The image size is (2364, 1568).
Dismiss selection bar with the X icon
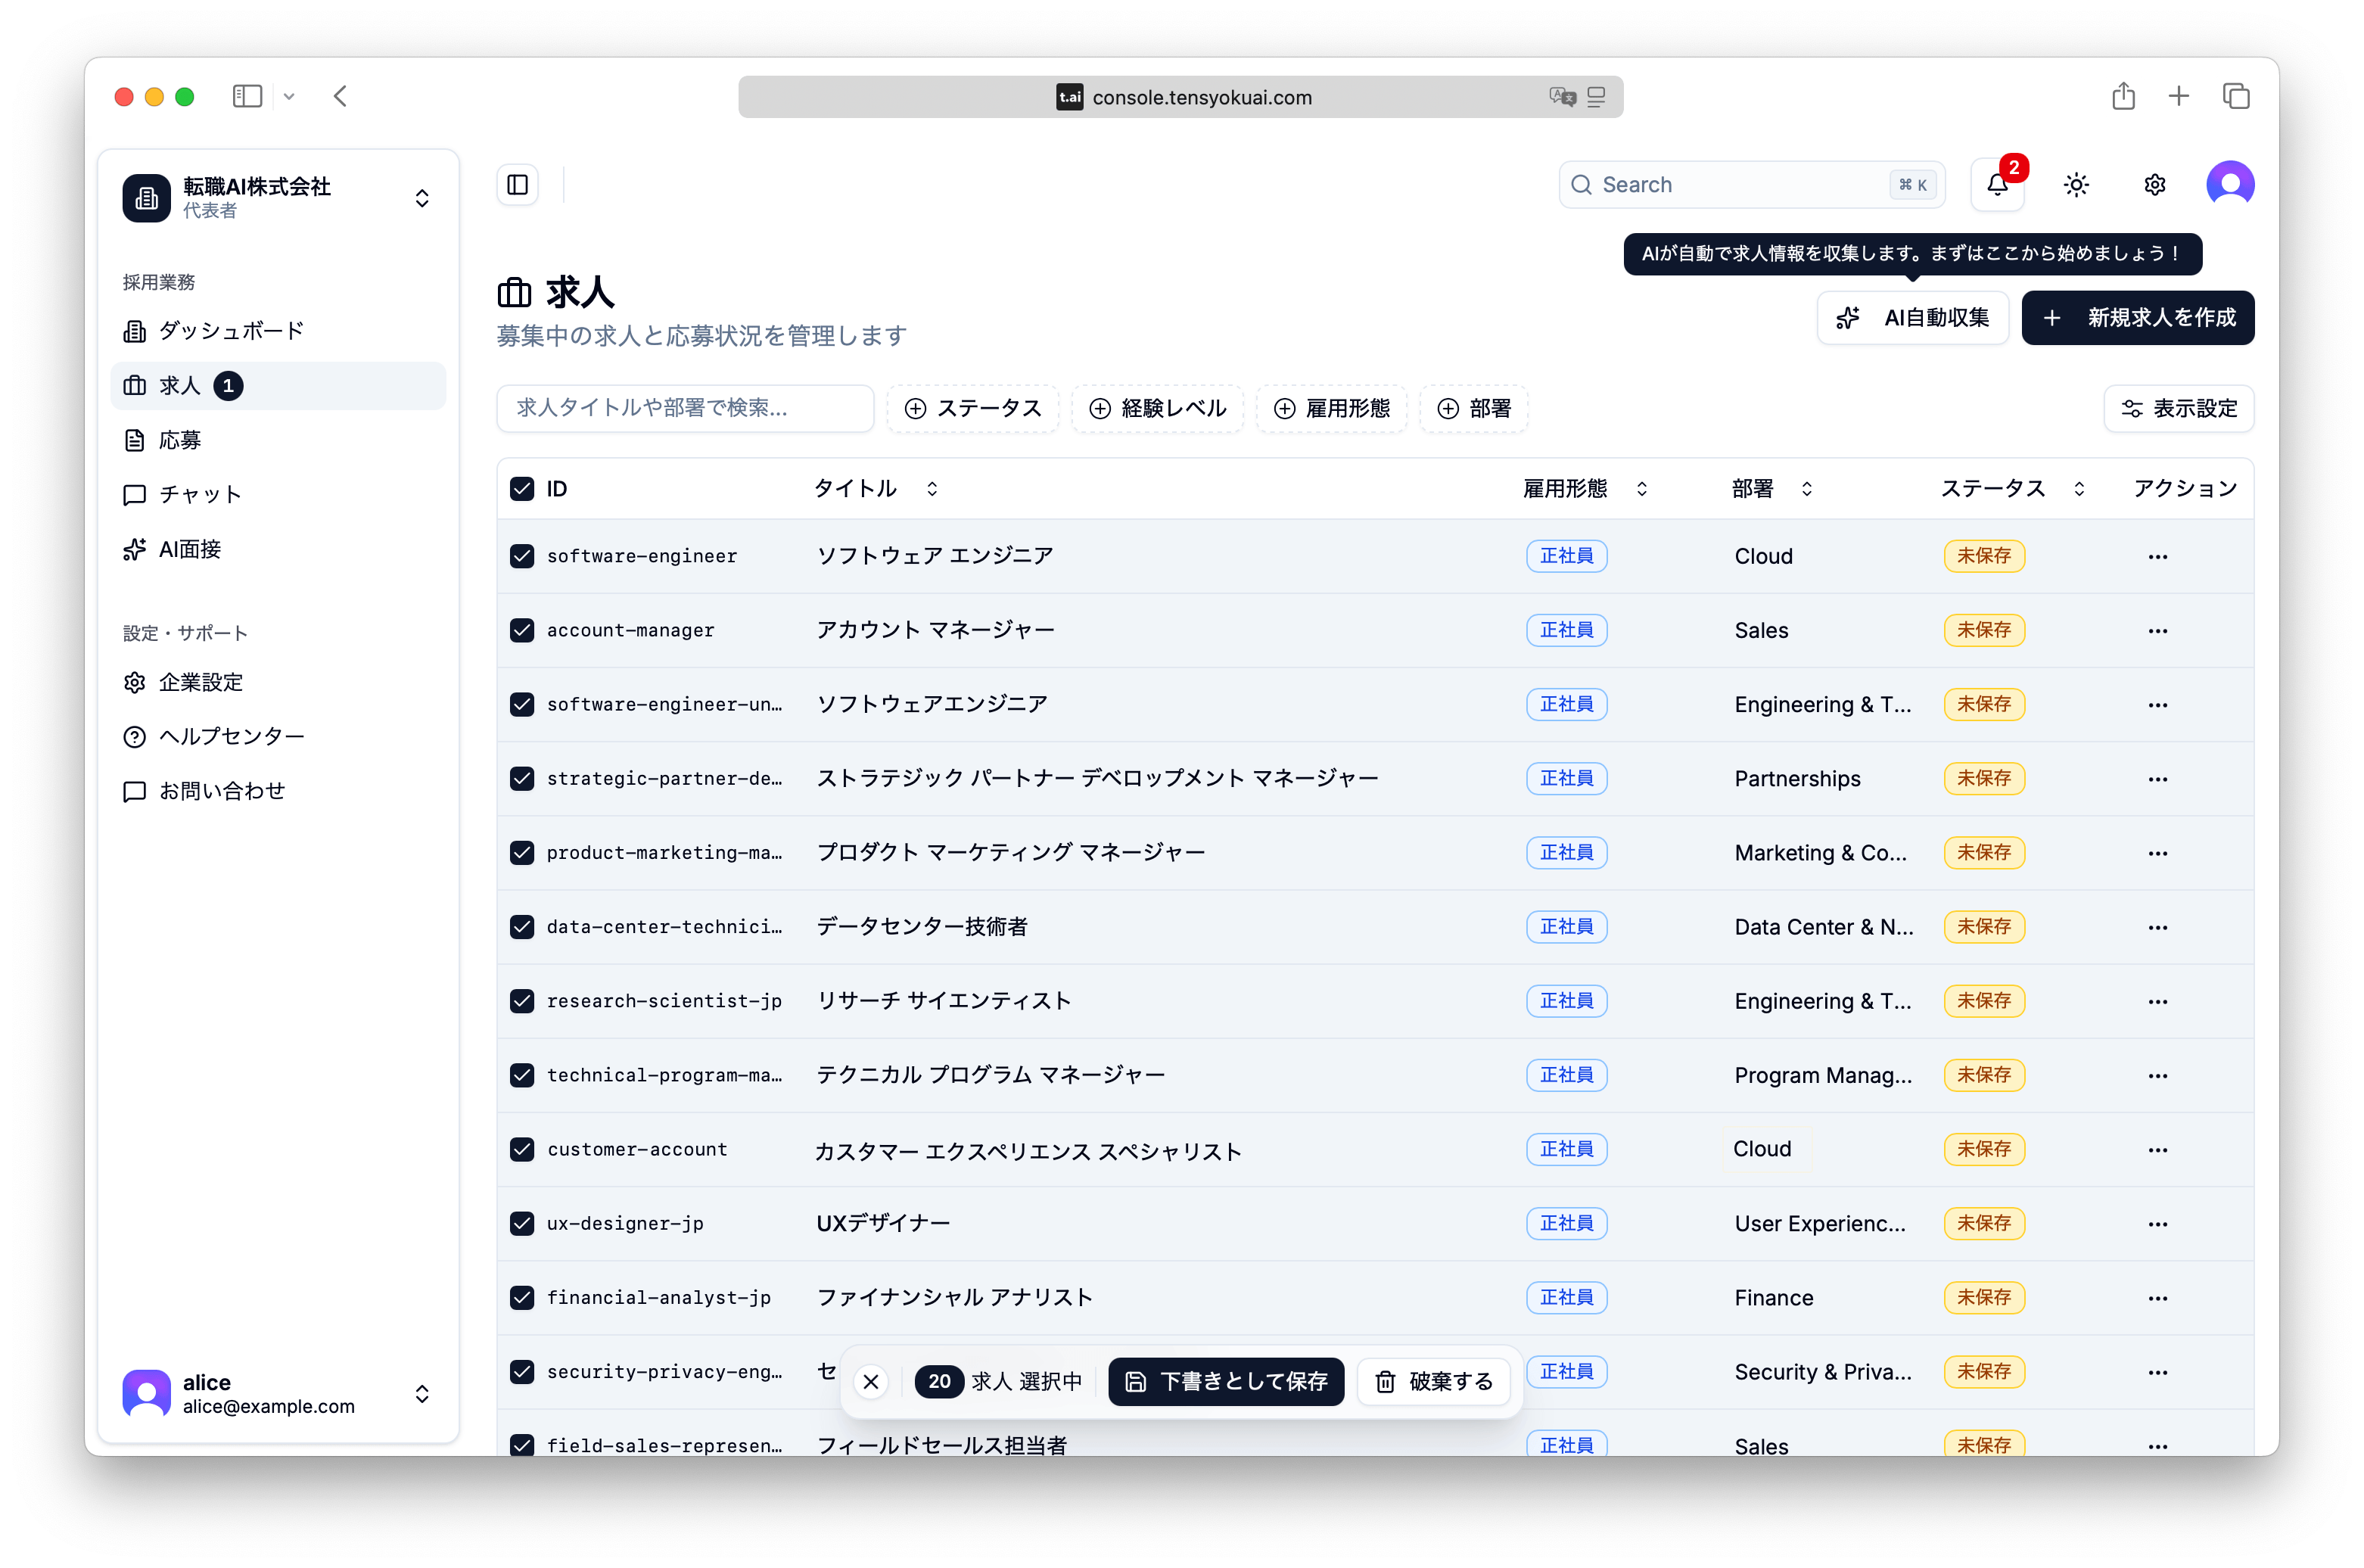point(870,1381)
